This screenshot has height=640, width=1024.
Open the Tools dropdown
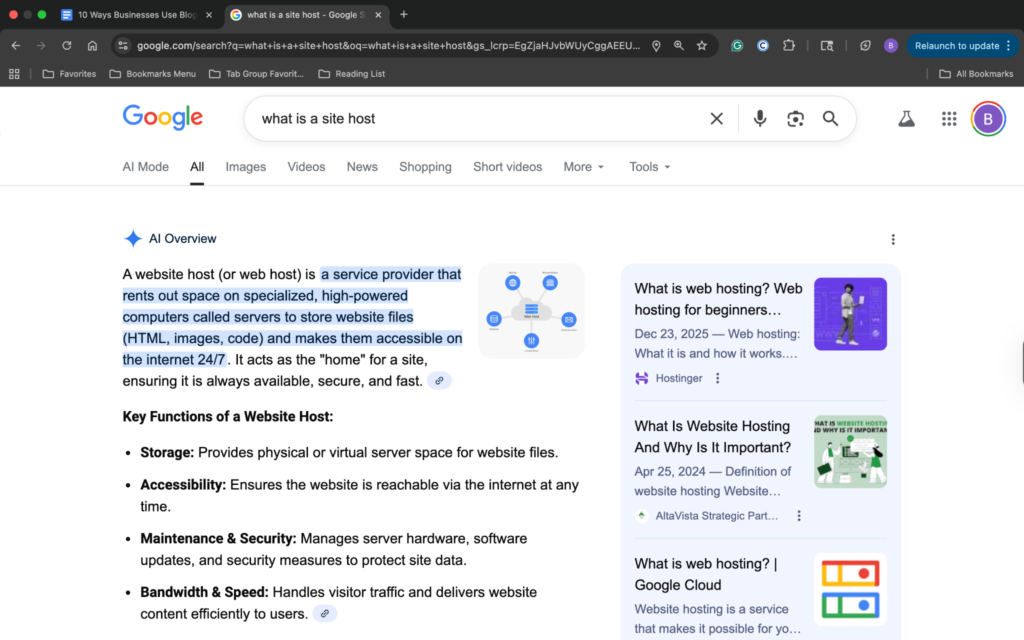coord(648,167)
